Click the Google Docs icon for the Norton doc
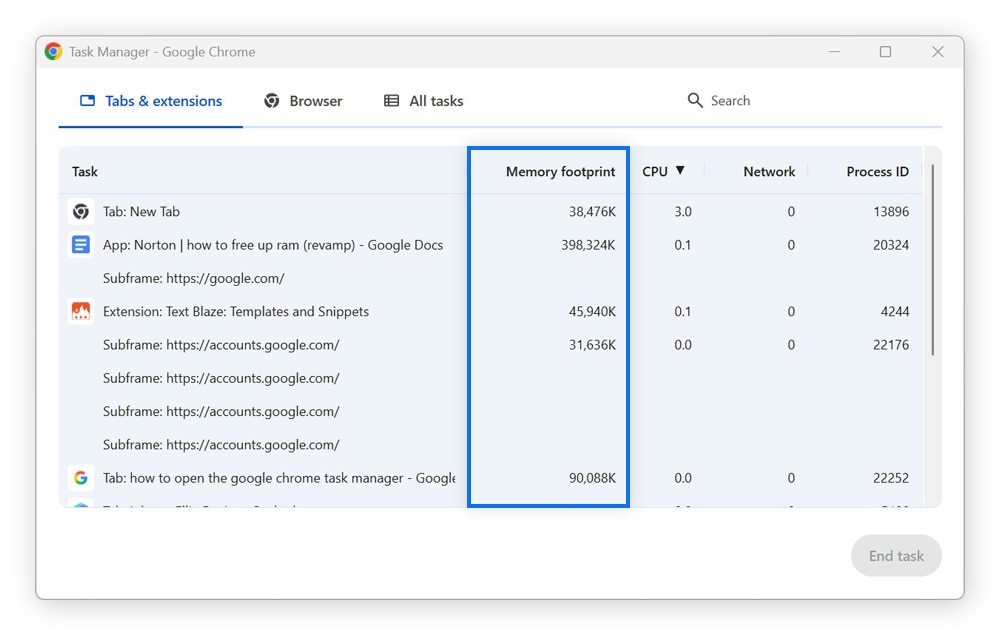Viewport: 1000px width, 635px height. [x=81, y=244]
